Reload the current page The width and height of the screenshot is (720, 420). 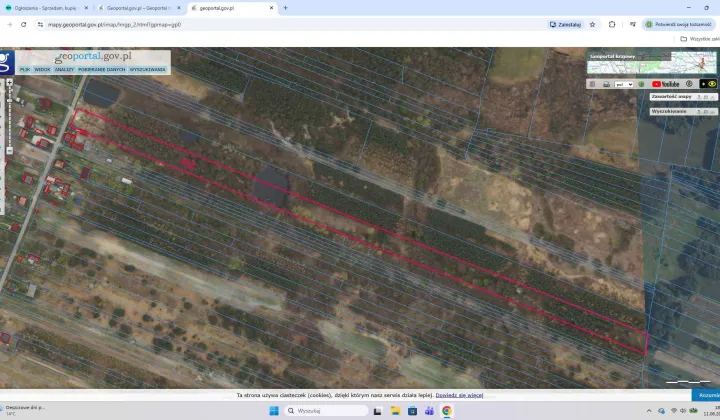tap(23, 24)
